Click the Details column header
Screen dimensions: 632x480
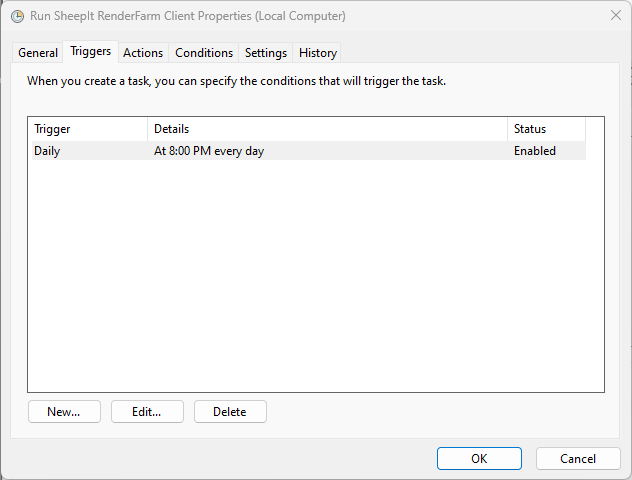(328, 129)
